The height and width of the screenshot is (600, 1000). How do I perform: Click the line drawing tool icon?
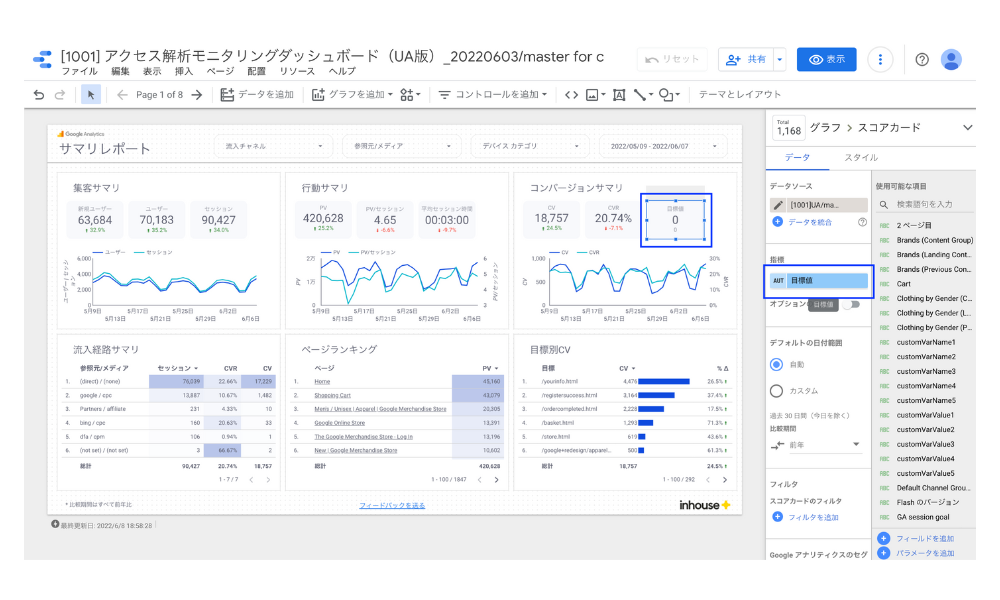click(x=643, y=94)
